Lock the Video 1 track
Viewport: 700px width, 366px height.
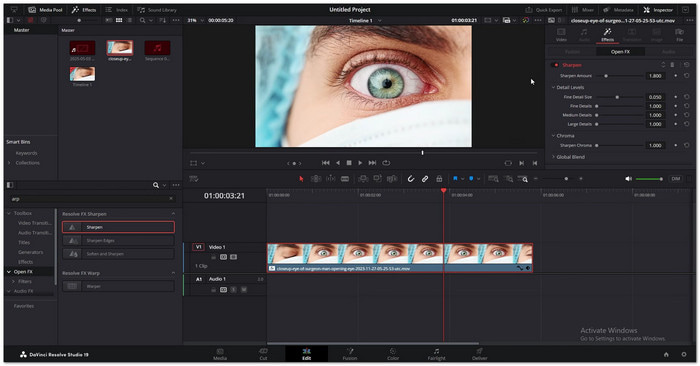(214, 257)
